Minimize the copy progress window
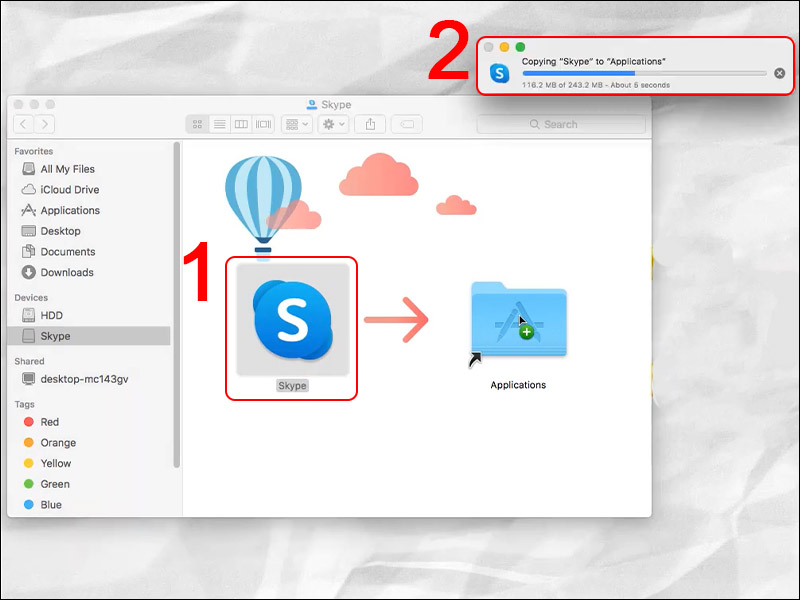Viewport: 800px width, 600px height. (504, 47)
